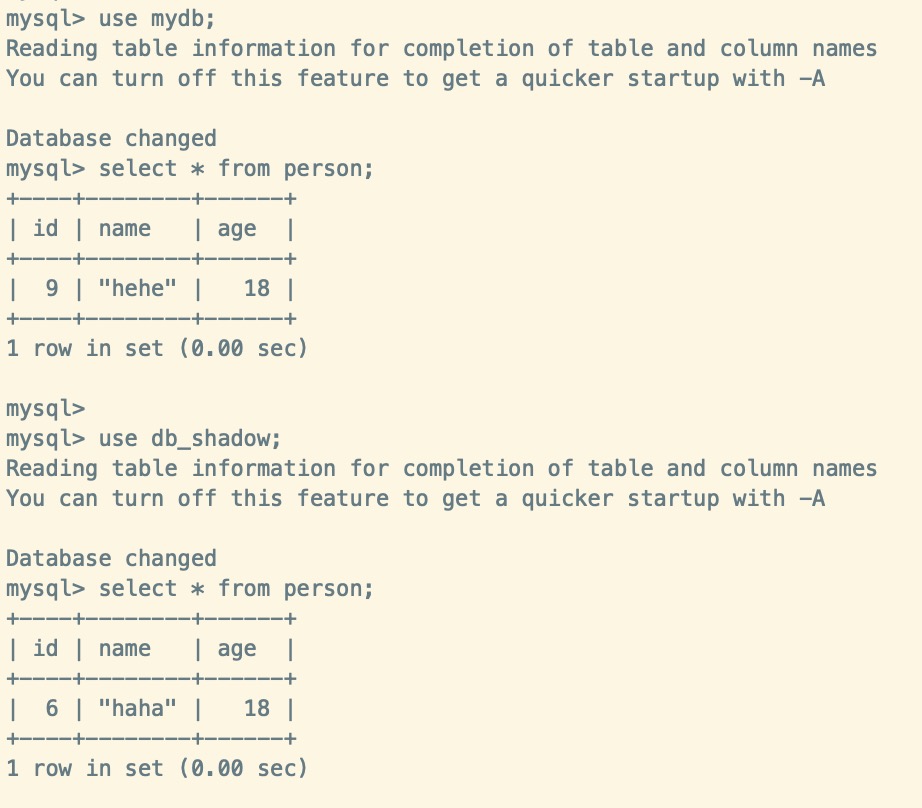Click the age header in the db_shadow result table
Screen dimensions: 922x808
pyautogui.click(x=237, y=649)
